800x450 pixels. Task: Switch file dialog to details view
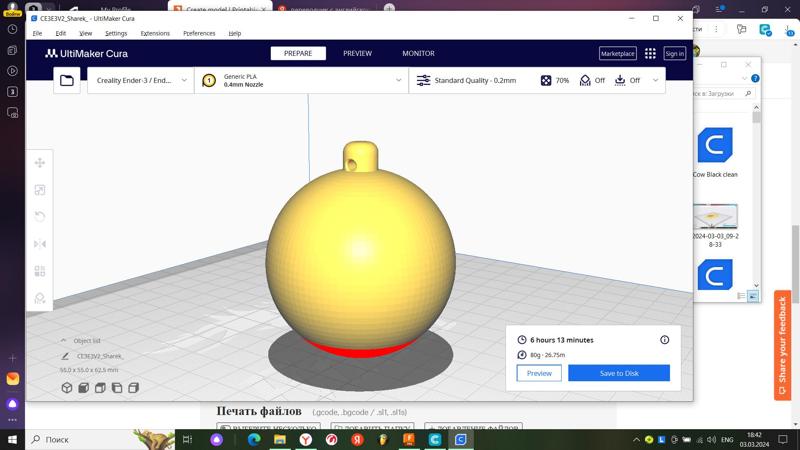[741, 296]
